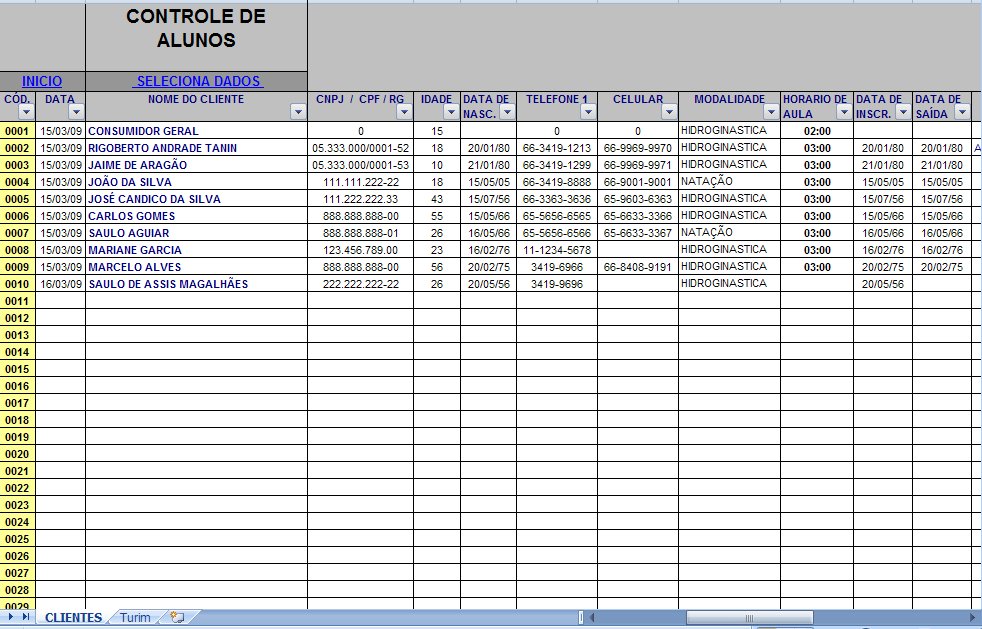Open the DATA column filter dropdown
This screenshot has height=629, width=982.
(76, 112)
